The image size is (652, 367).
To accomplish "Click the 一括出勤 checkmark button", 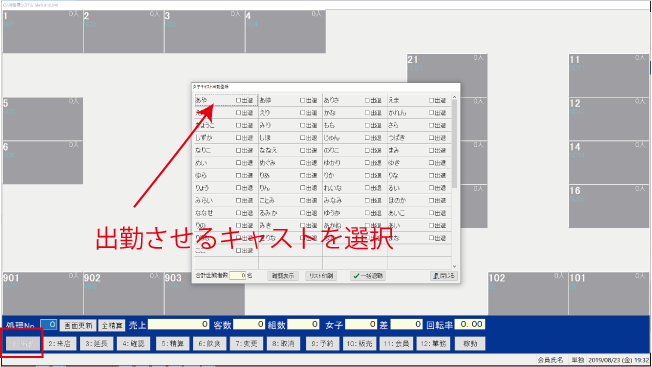I will (368, 276).
